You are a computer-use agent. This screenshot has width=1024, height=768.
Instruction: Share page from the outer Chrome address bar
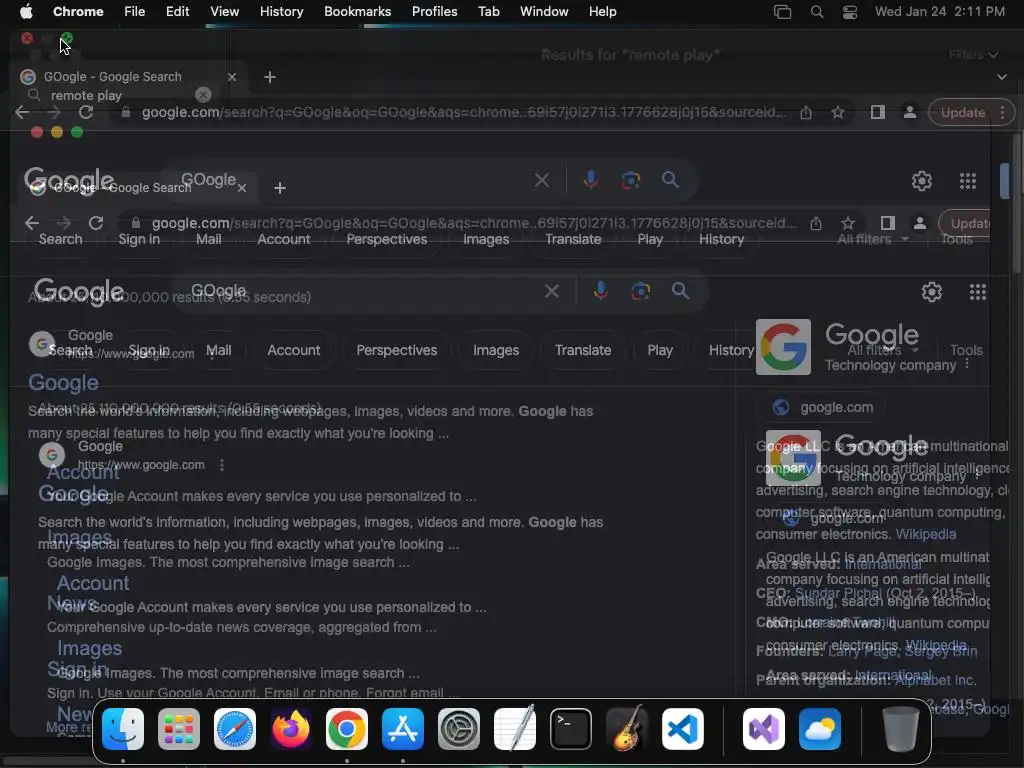pos(806,112)
